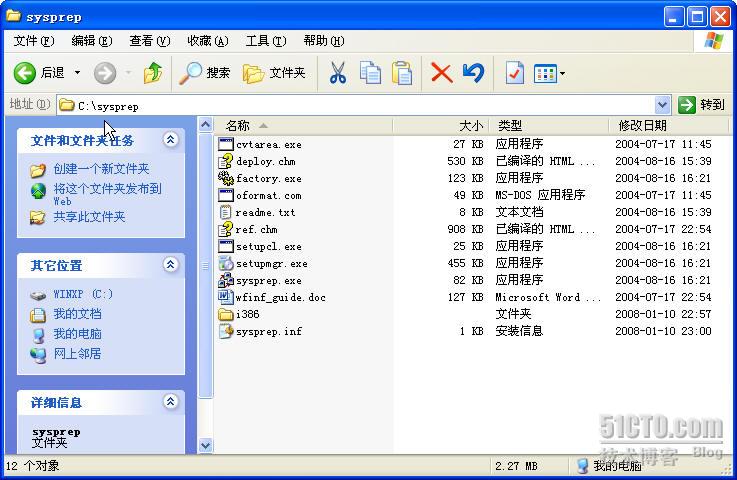Select the readme.txt document icon
The width and height of the screenshot is (737, 480).
coord(226,212)
